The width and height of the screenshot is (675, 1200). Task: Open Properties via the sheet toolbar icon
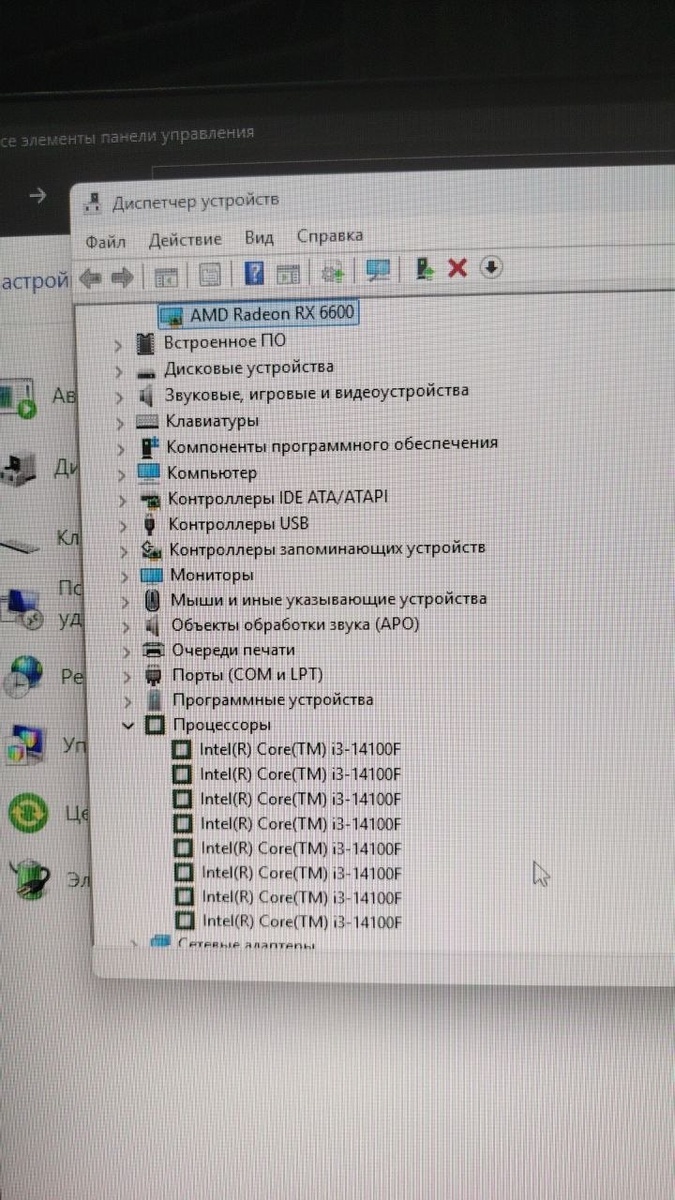208,275
